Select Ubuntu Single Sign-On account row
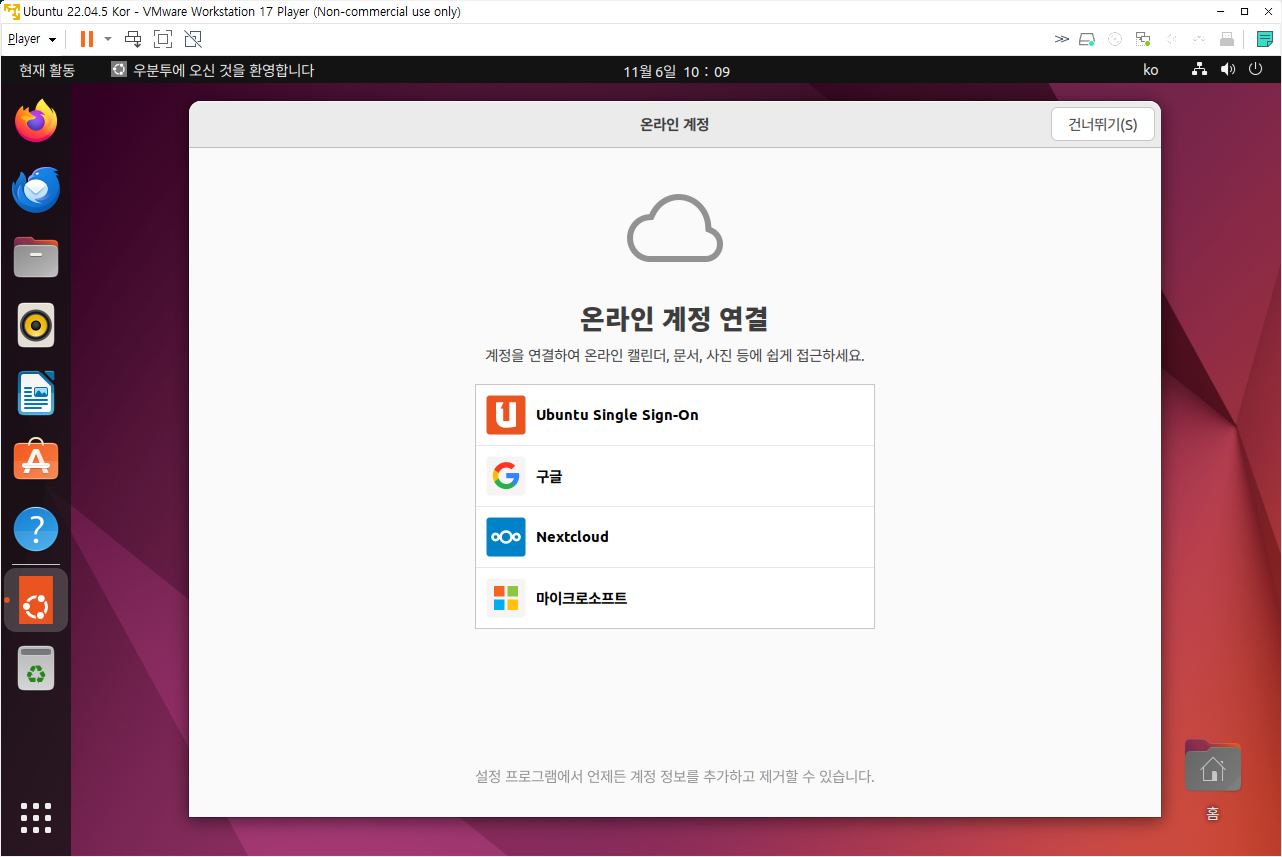 click(675, 415)
